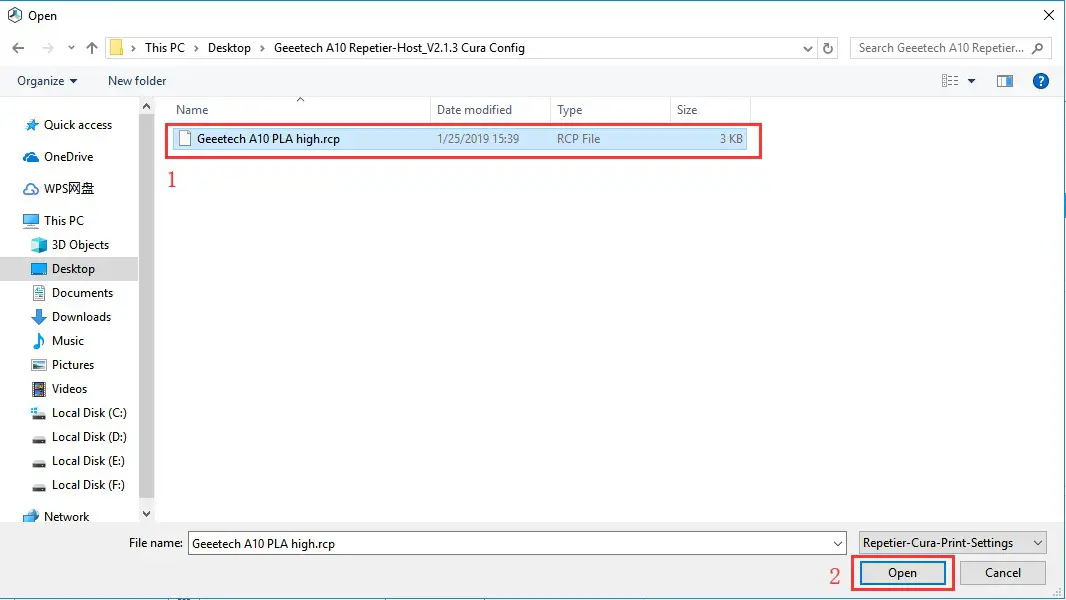
Task: Expand the address bar history dropdown
Action: pyautogui.click(x=807, y=48)
